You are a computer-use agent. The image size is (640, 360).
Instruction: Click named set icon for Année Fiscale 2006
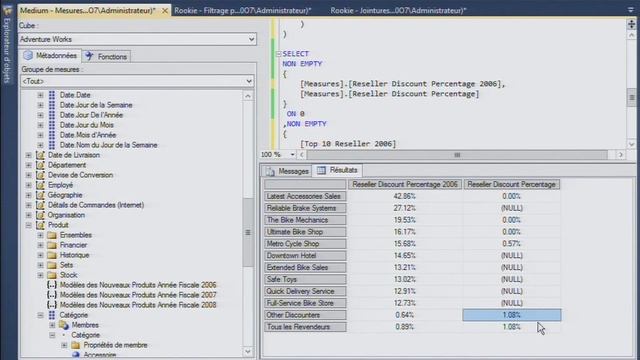click(x=52, y=285)
